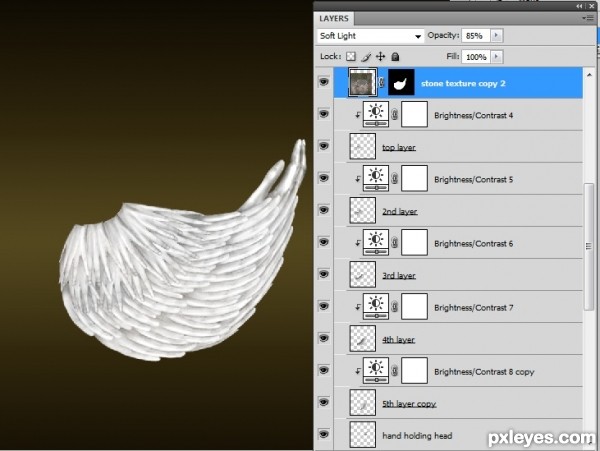Toggle visibility of Brightness/Contrast 4
The width and height of the screenshot is (600, 451).
click(324, 114)
